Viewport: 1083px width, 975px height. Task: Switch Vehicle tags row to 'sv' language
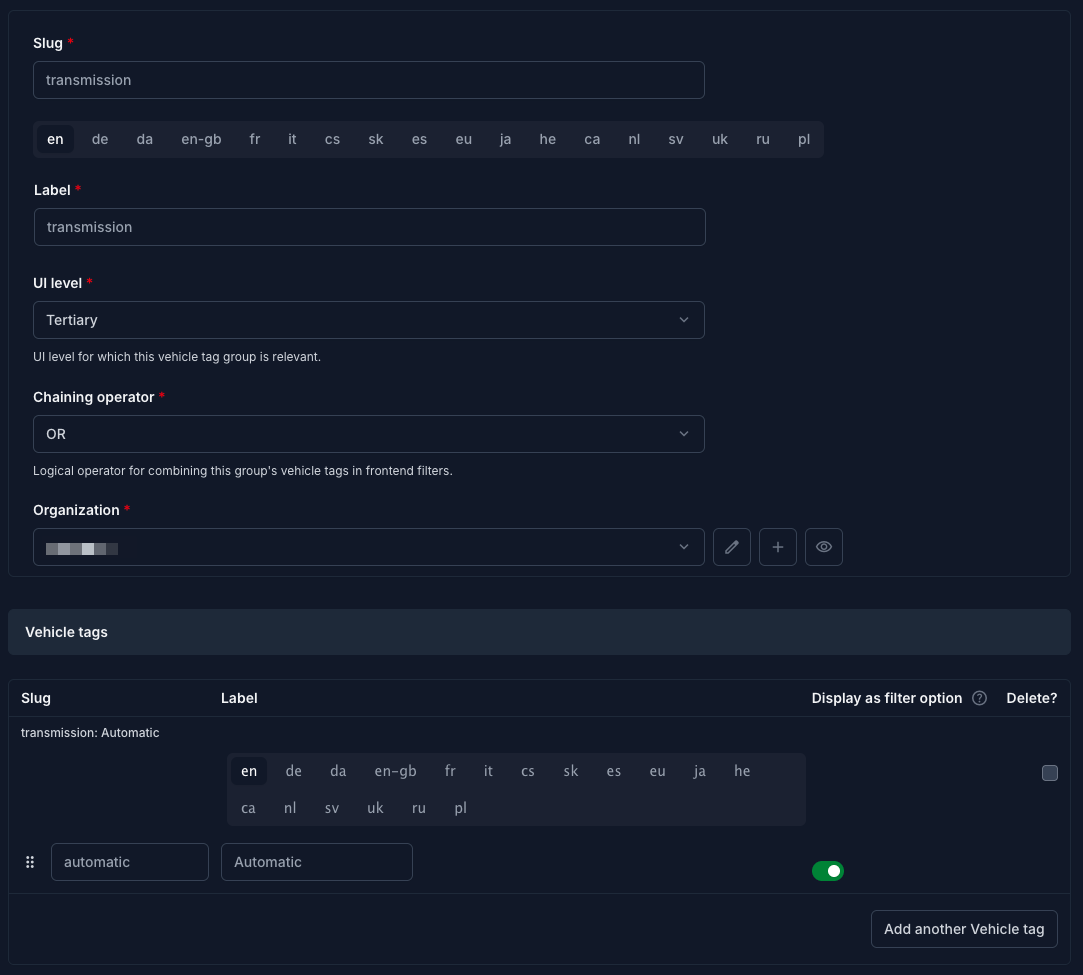(x=332, y=808)
